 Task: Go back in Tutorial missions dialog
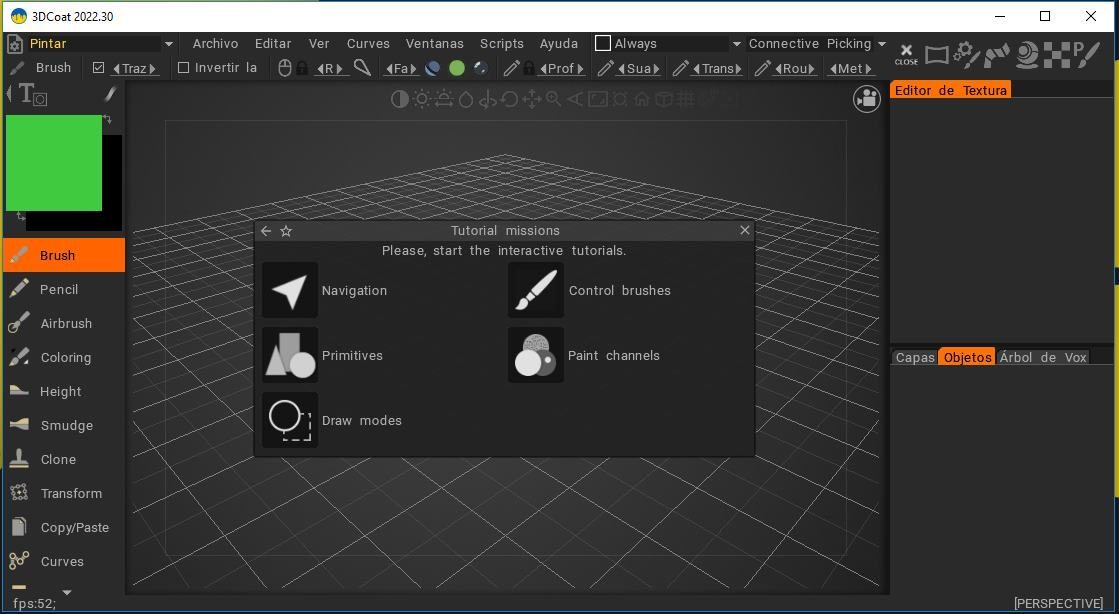[x=265, y=231]
